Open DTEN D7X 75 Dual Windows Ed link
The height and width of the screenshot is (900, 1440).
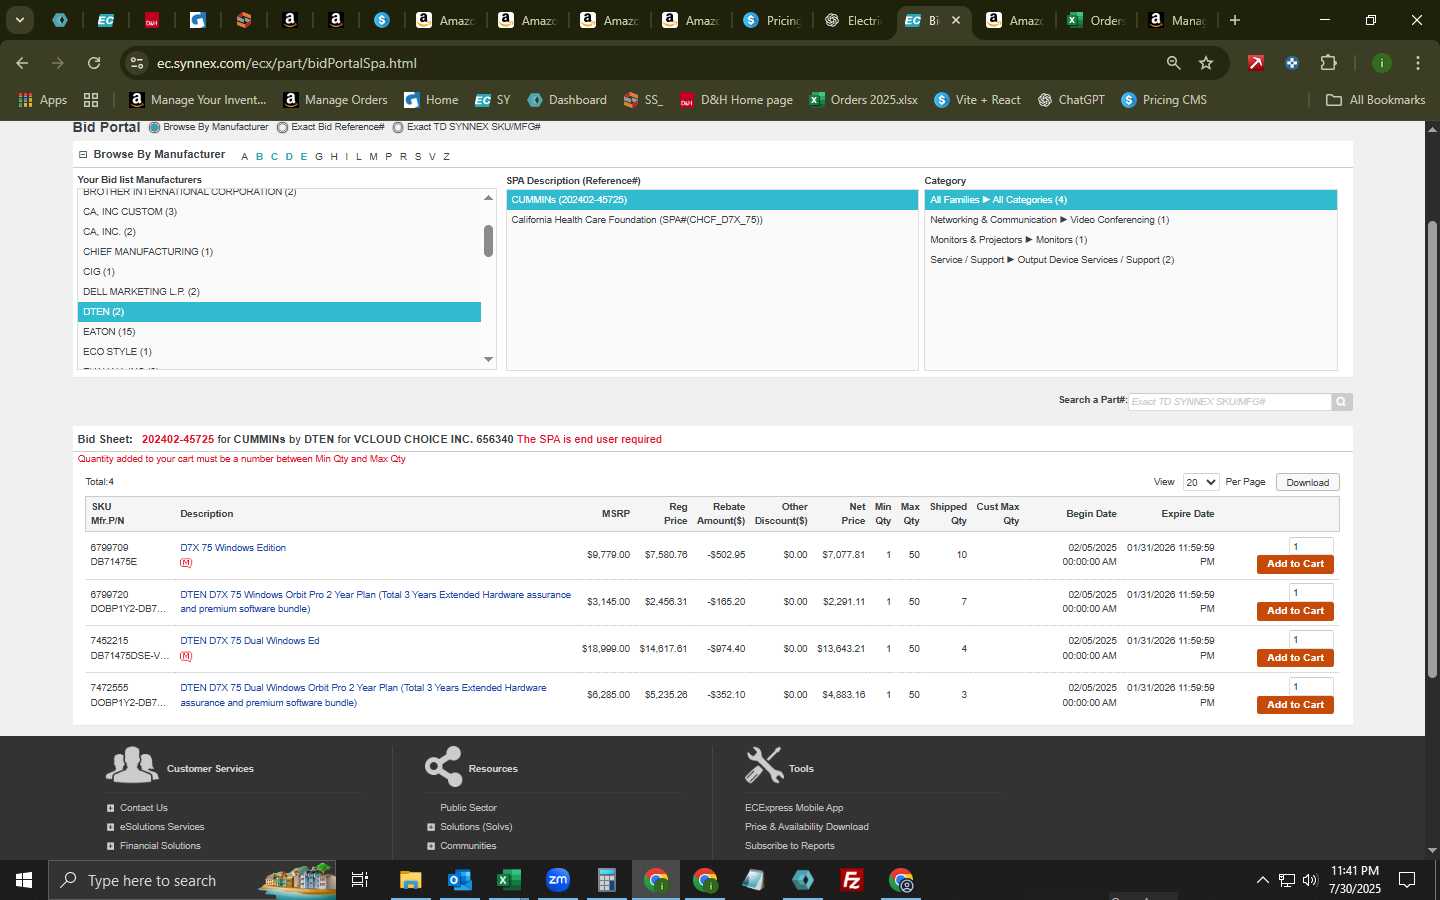(x=250, y=641)
